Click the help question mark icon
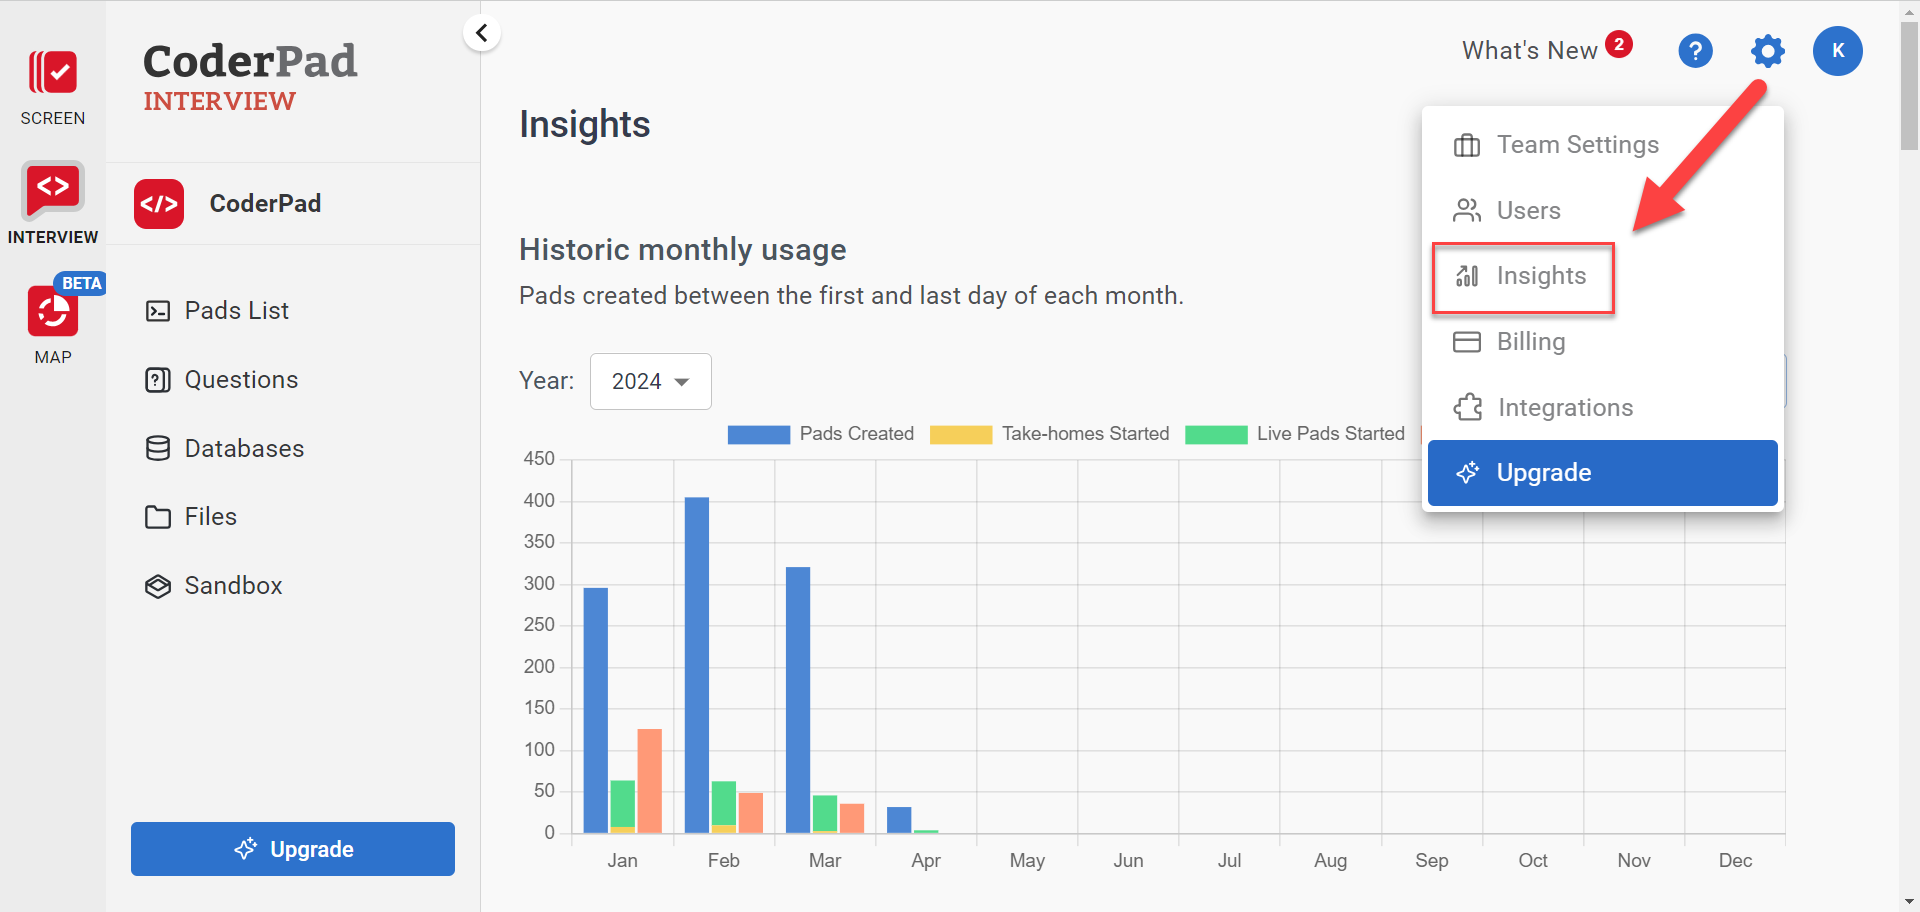Viewport: 1920px width, 912px height. point(1695,51)
